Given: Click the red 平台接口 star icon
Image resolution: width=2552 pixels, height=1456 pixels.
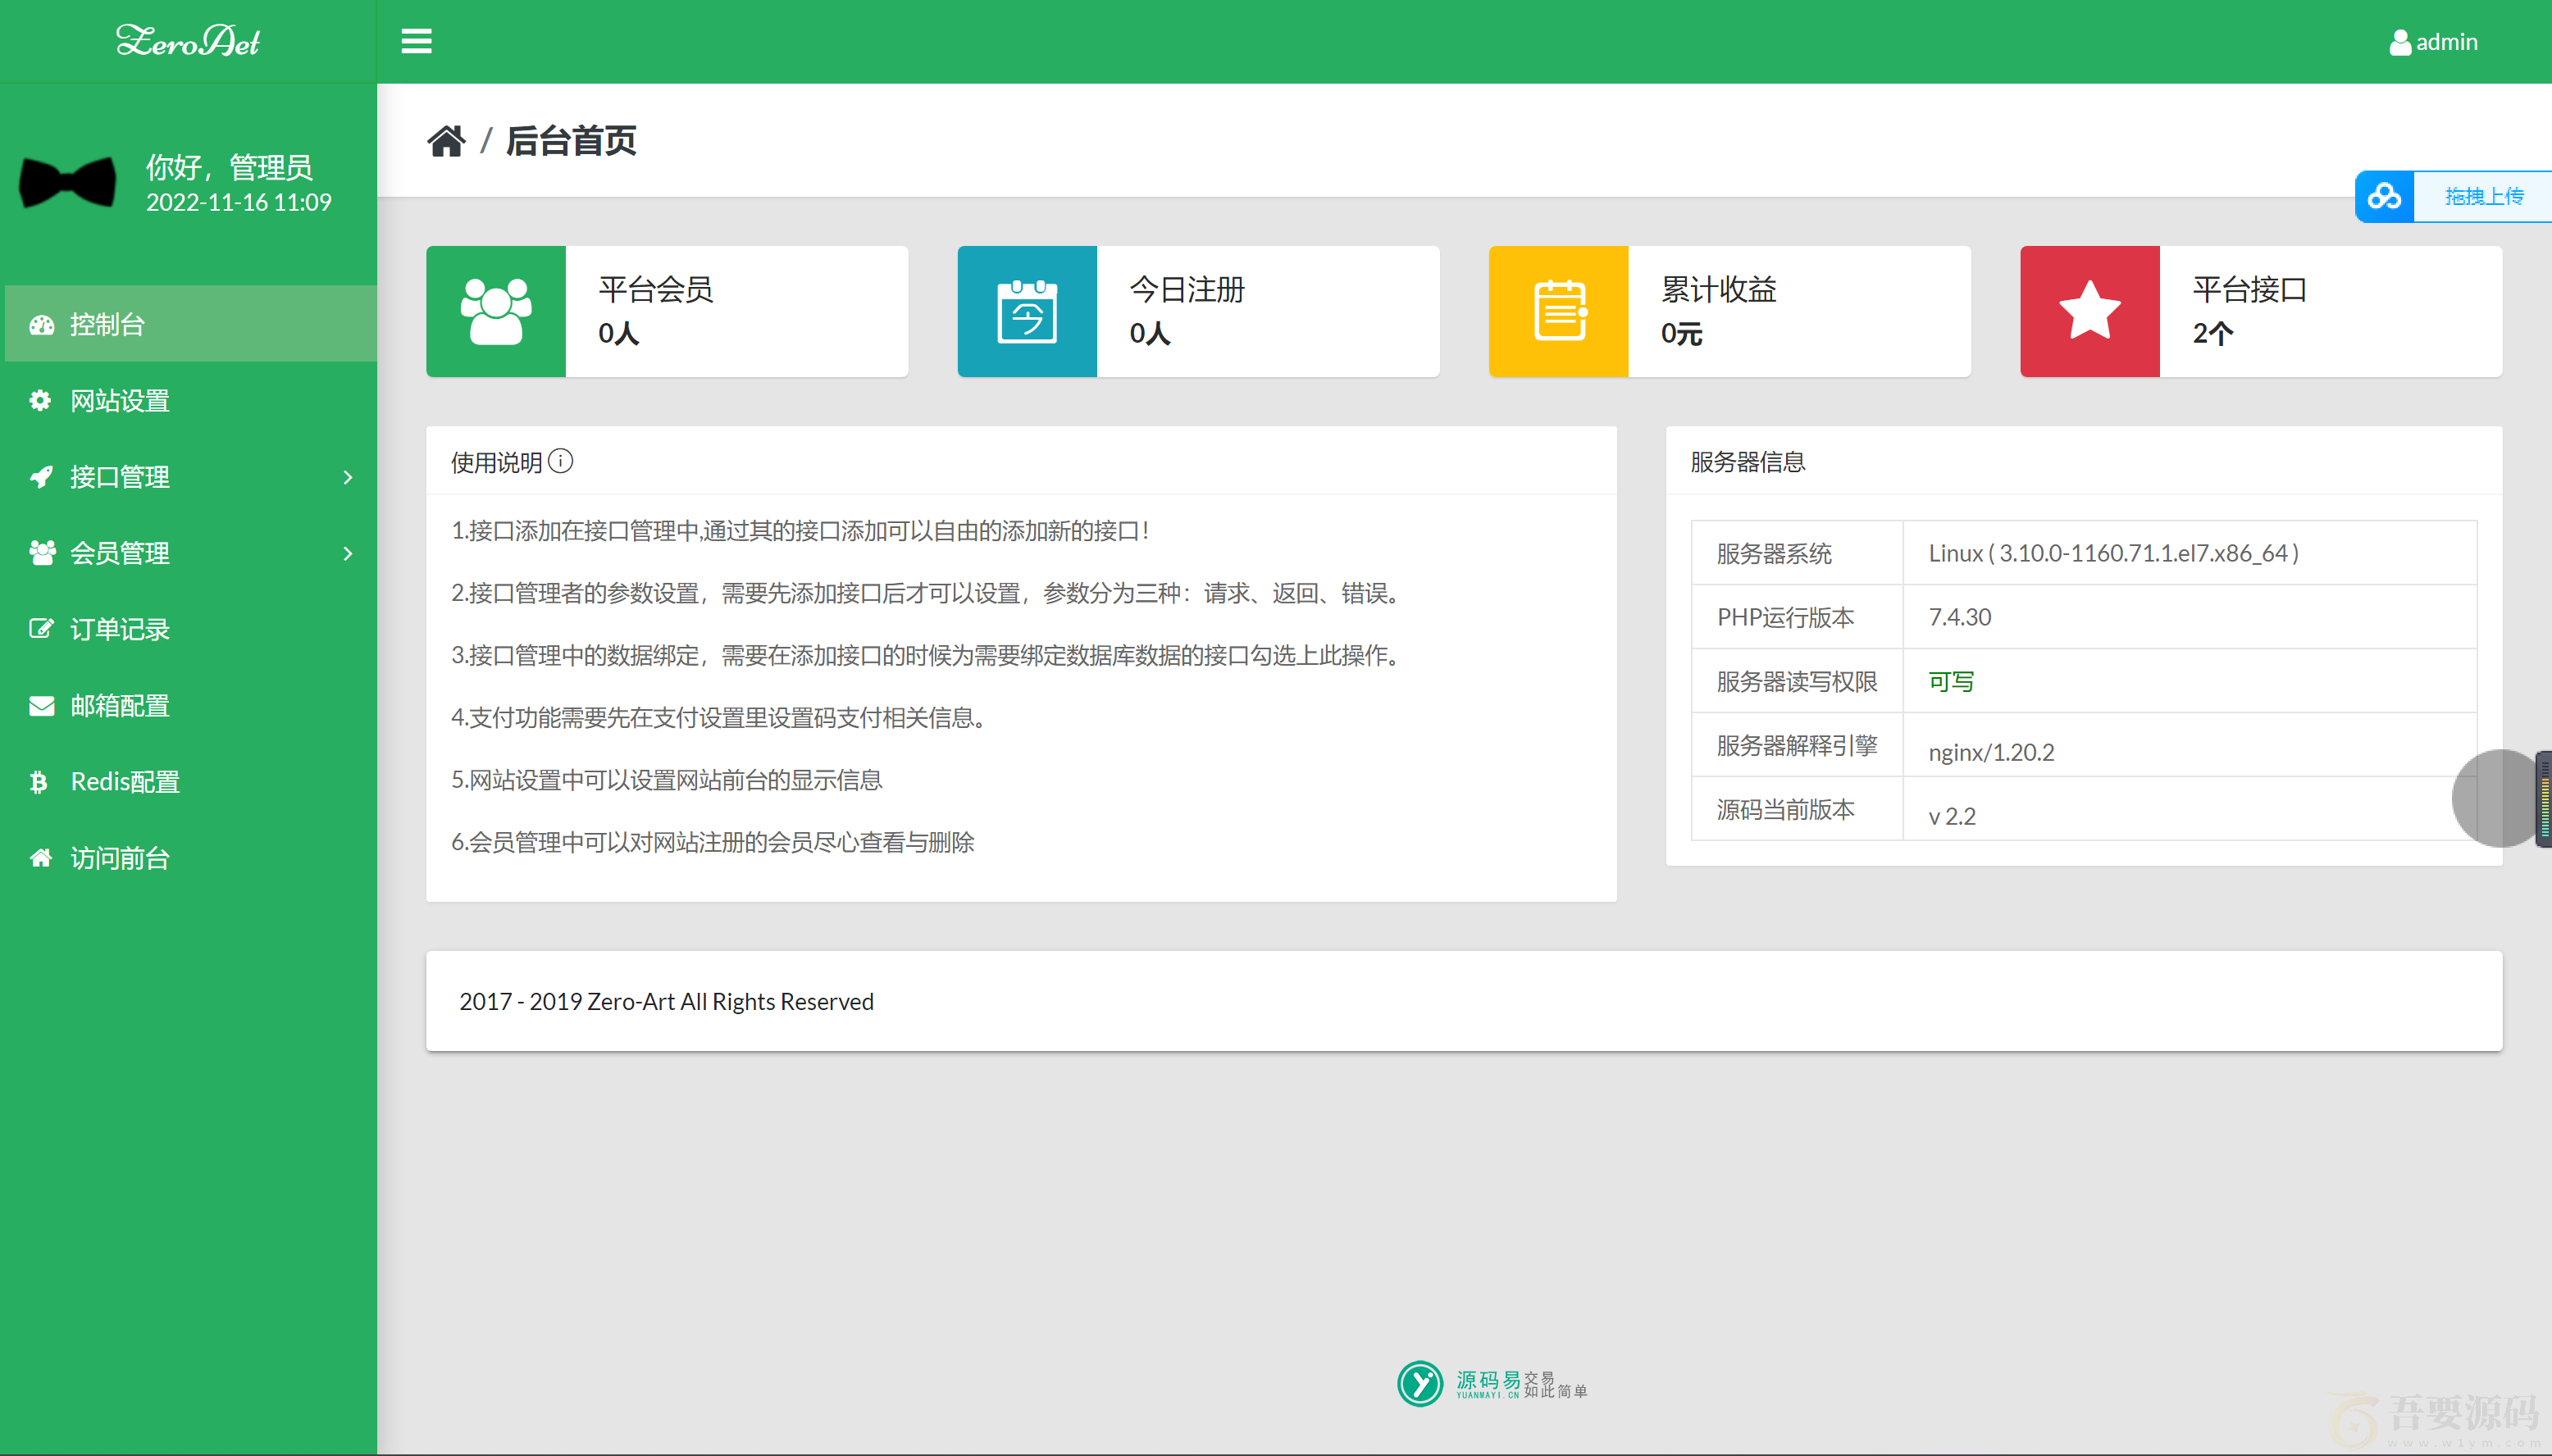Looking at the screenshot, I should (2090, 311).
